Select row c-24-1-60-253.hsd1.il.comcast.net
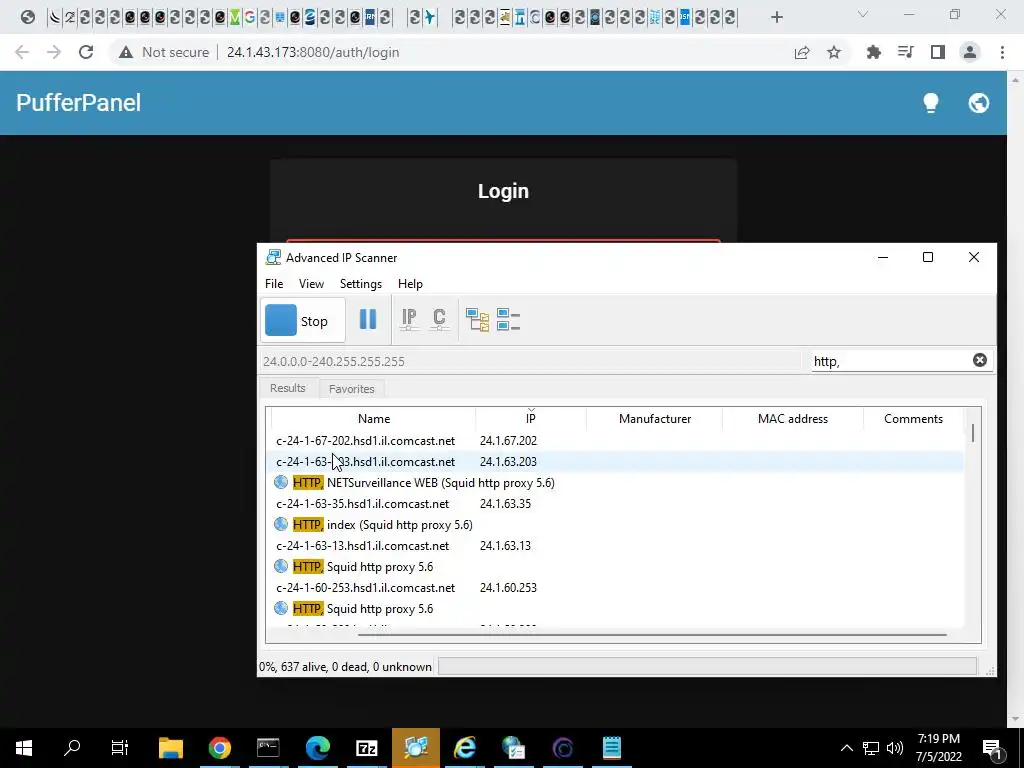Screen dimensions: 1024x768 point(617,587)
